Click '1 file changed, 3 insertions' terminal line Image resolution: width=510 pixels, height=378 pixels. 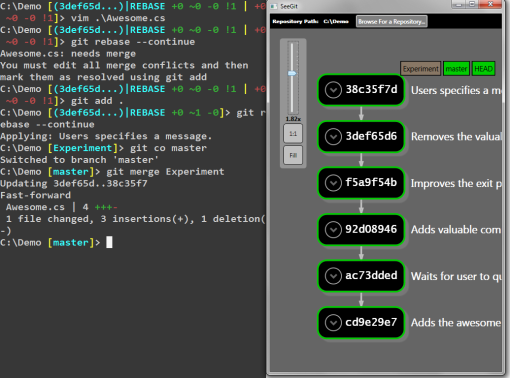point(135,219)
